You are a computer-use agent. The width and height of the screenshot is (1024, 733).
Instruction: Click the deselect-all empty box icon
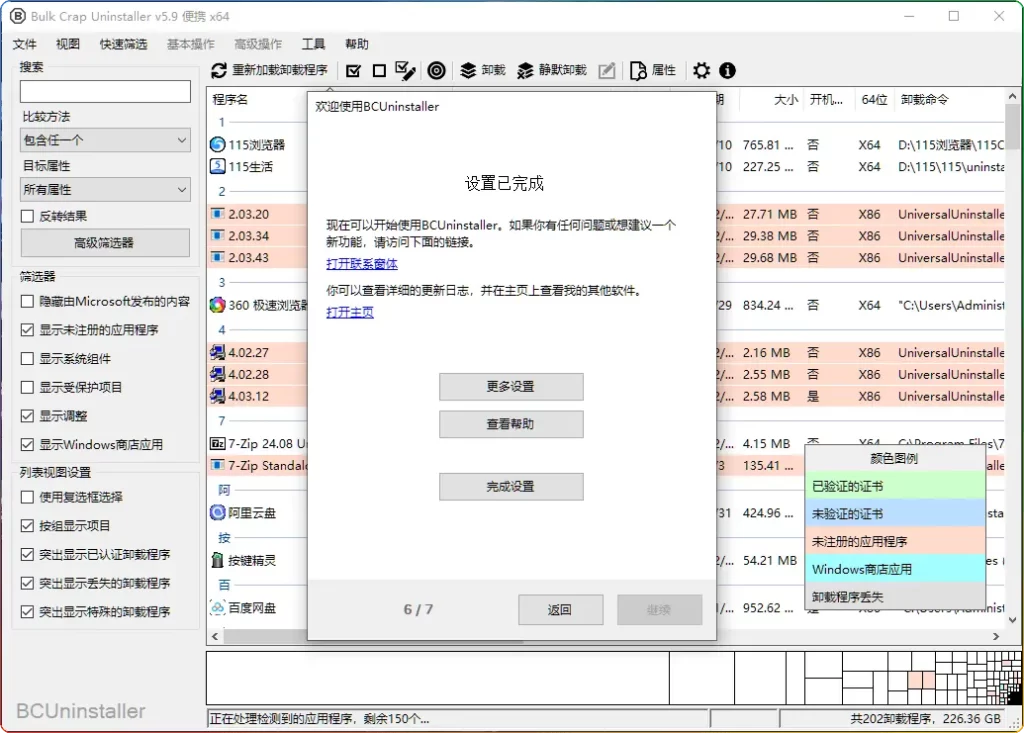pos(379,71)
